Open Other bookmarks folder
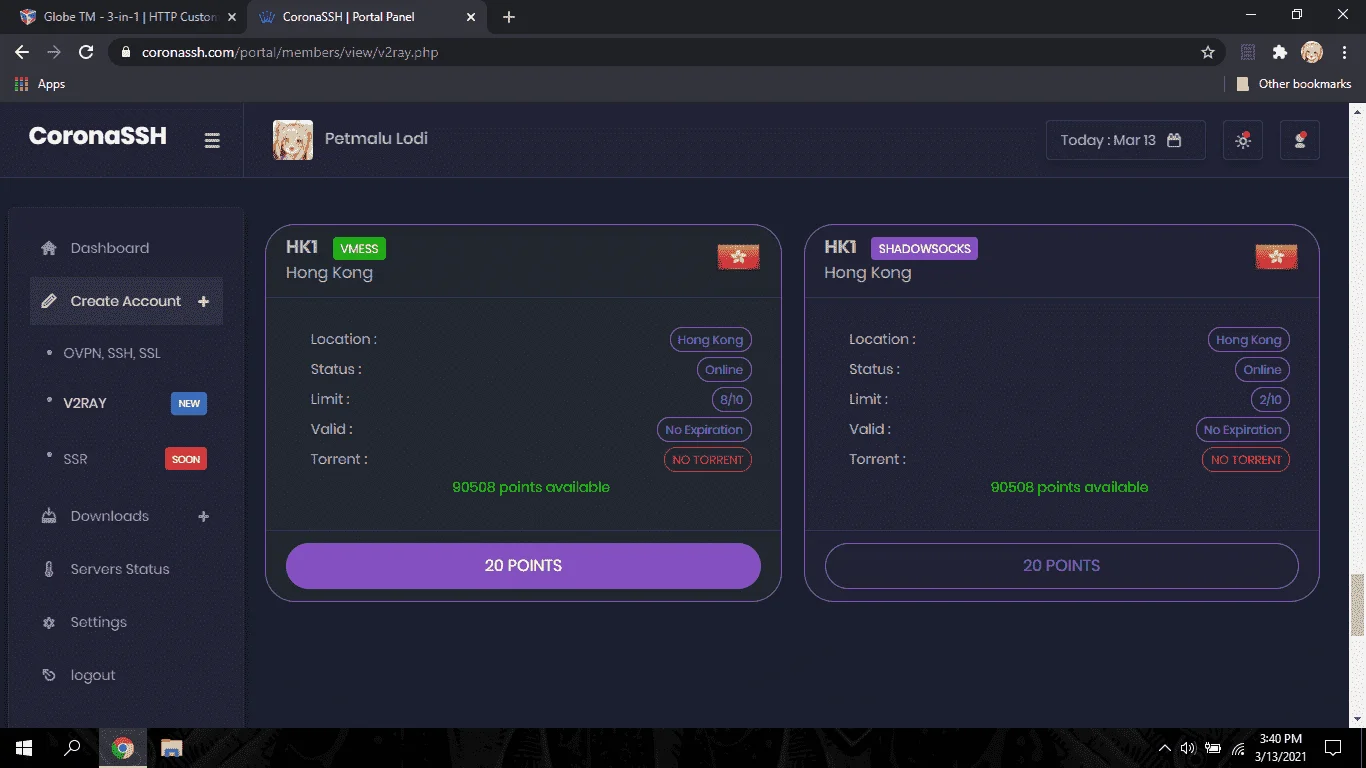 pos(1294,84)
